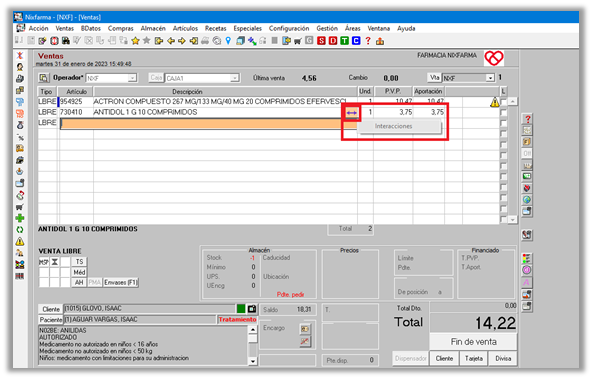592x379 pixels.
Task: Click the Paciente label button
Action: pos(51,320)
